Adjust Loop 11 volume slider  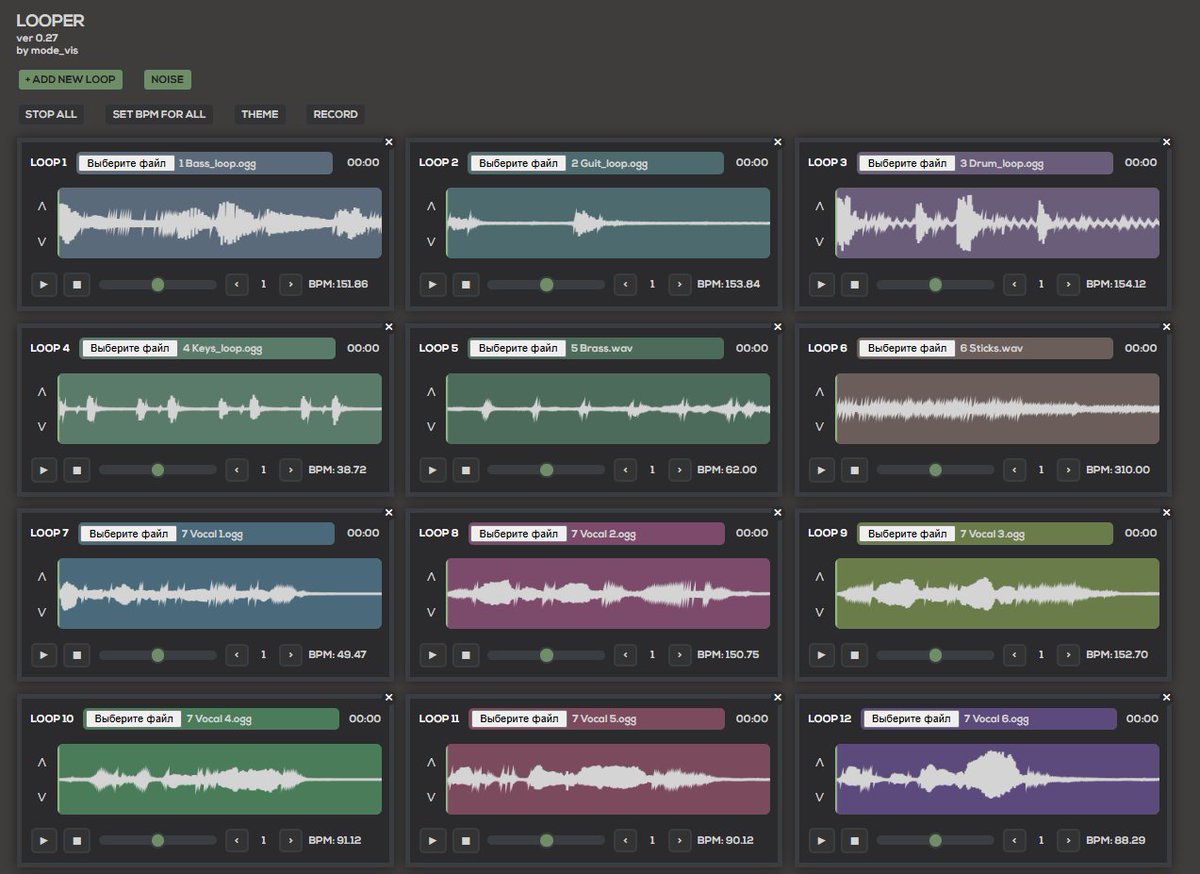(546, 841)
